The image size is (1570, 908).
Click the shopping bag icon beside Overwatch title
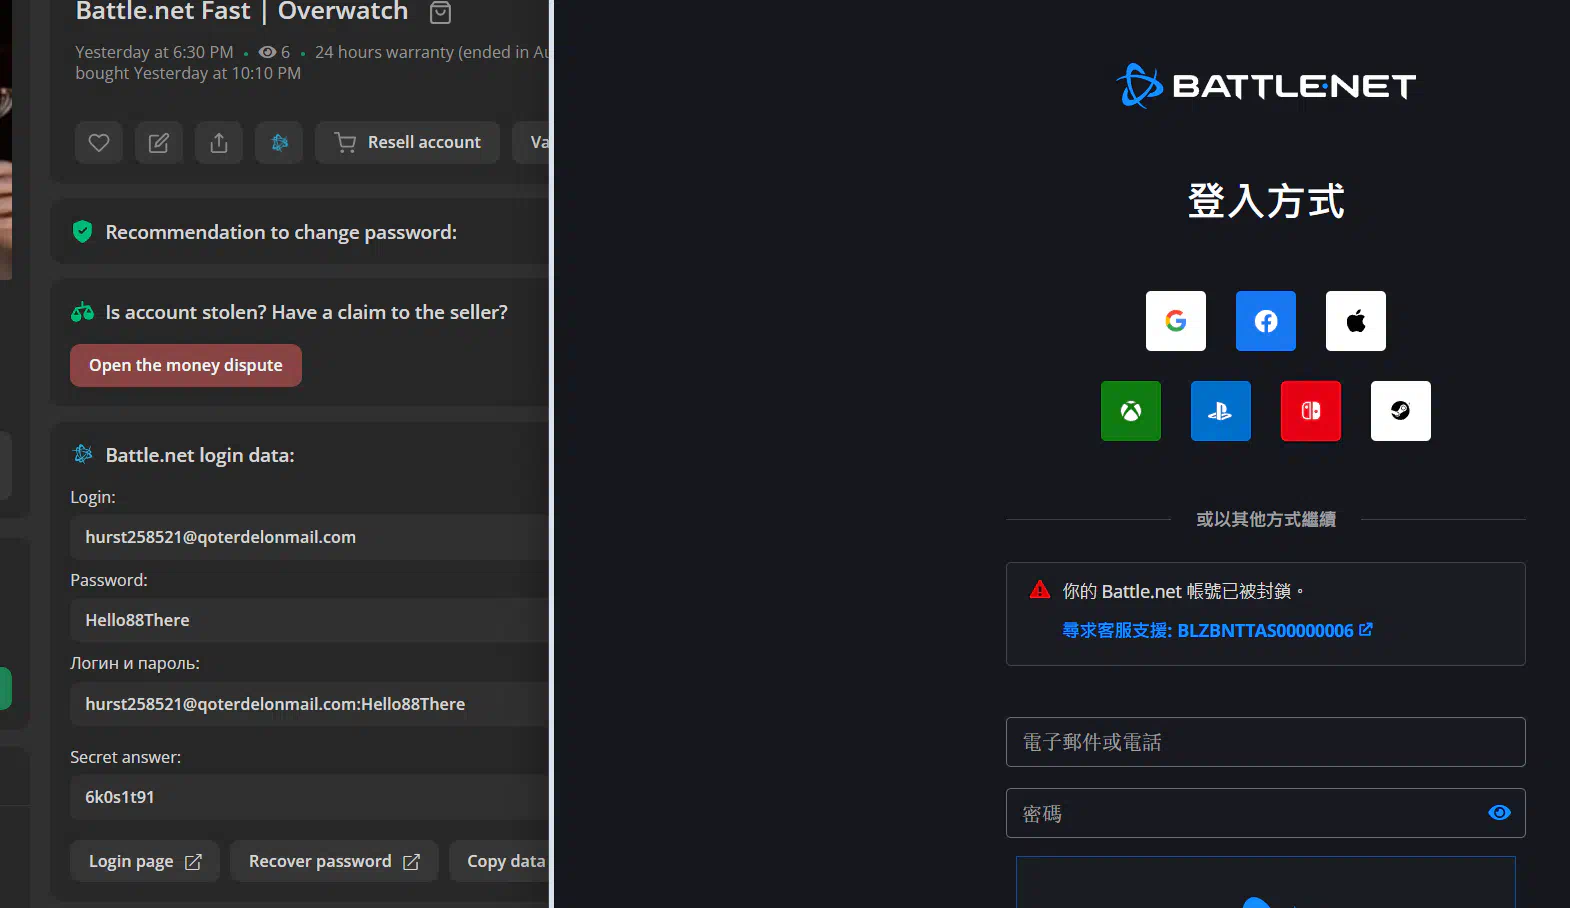click(x=440, y=12)
